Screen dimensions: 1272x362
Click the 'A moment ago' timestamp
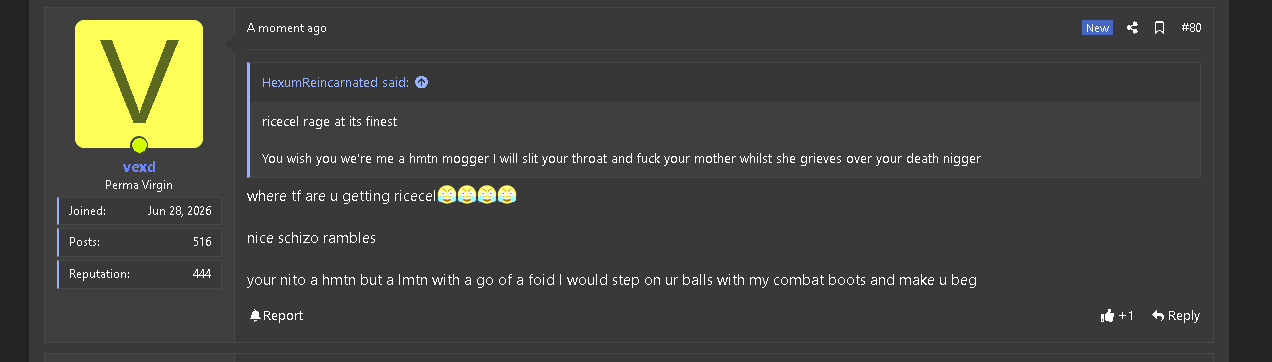pos(287,28)
